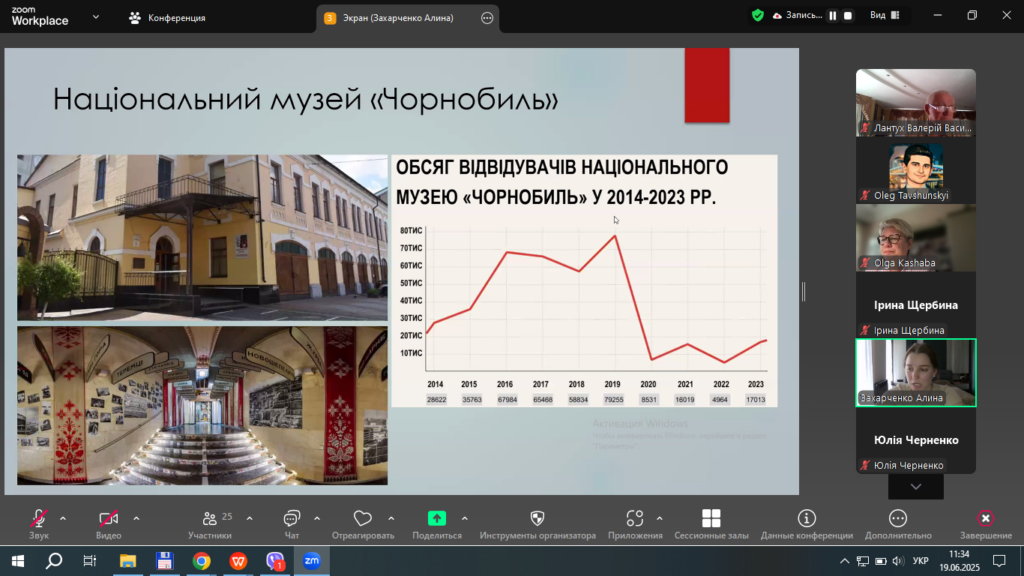Show hidden system tray icons
The height and width of the screenshot is (576, 1024).
(844, 561)
